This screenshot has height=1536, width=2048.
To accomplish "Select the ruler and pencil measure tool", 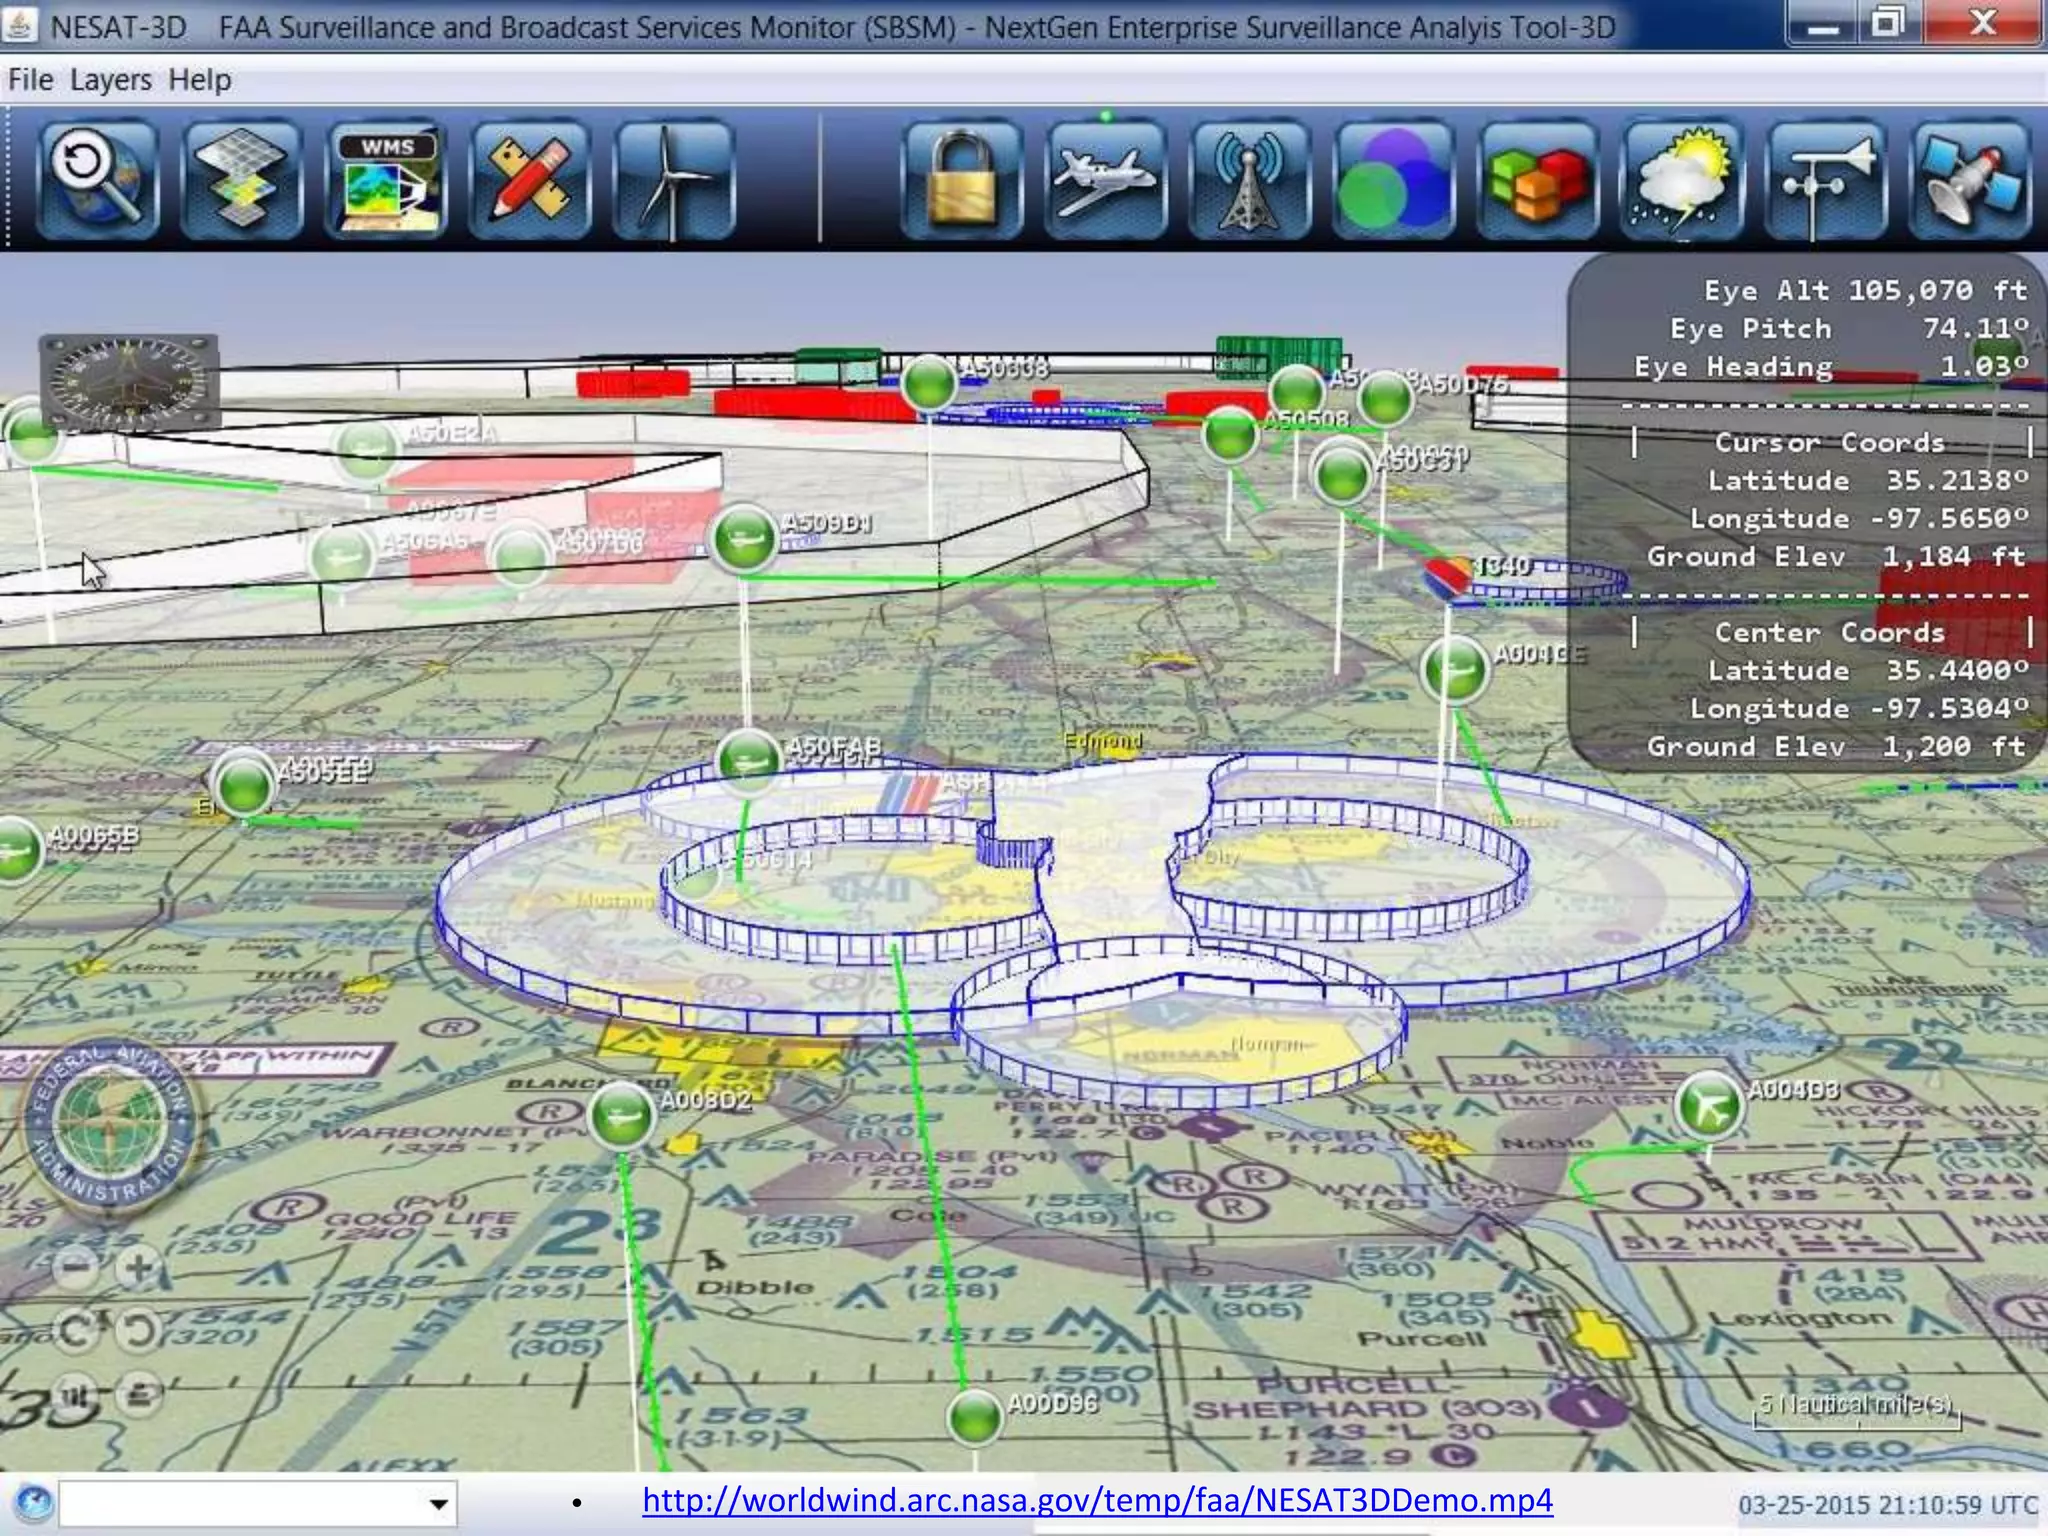I will pos(530,180).
